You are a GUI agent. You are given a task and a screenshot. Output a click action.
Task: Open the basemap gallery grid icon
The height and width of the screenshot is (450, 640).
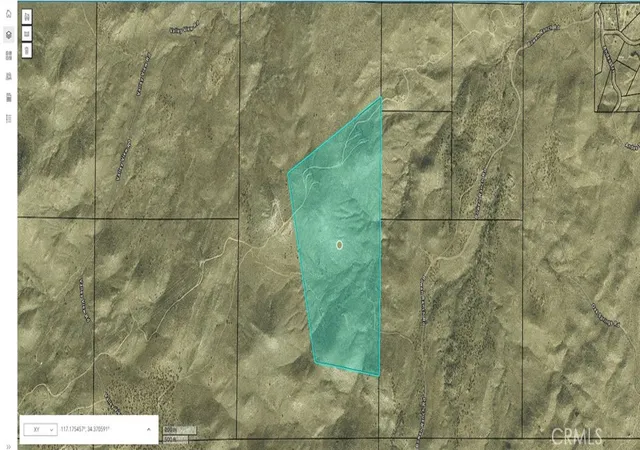coord(9,56)
